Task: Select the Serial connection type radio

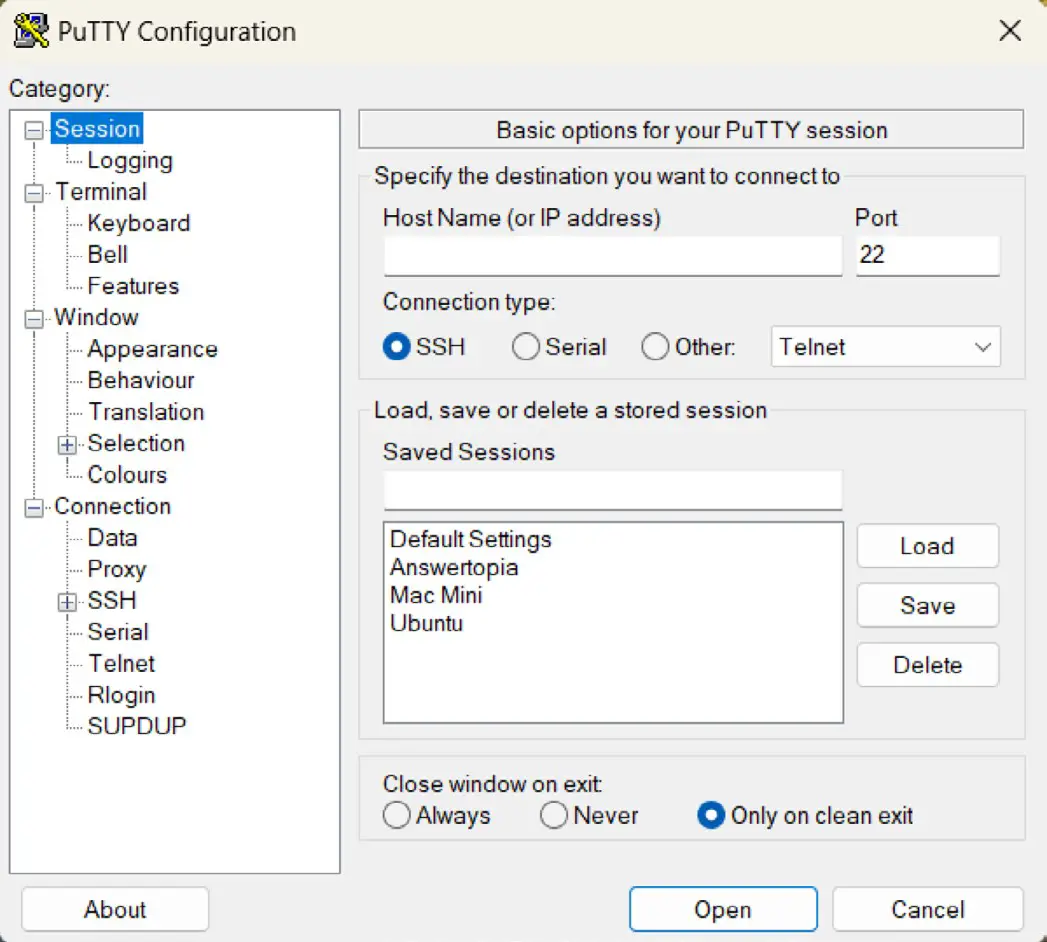Action: pos(526,347)
